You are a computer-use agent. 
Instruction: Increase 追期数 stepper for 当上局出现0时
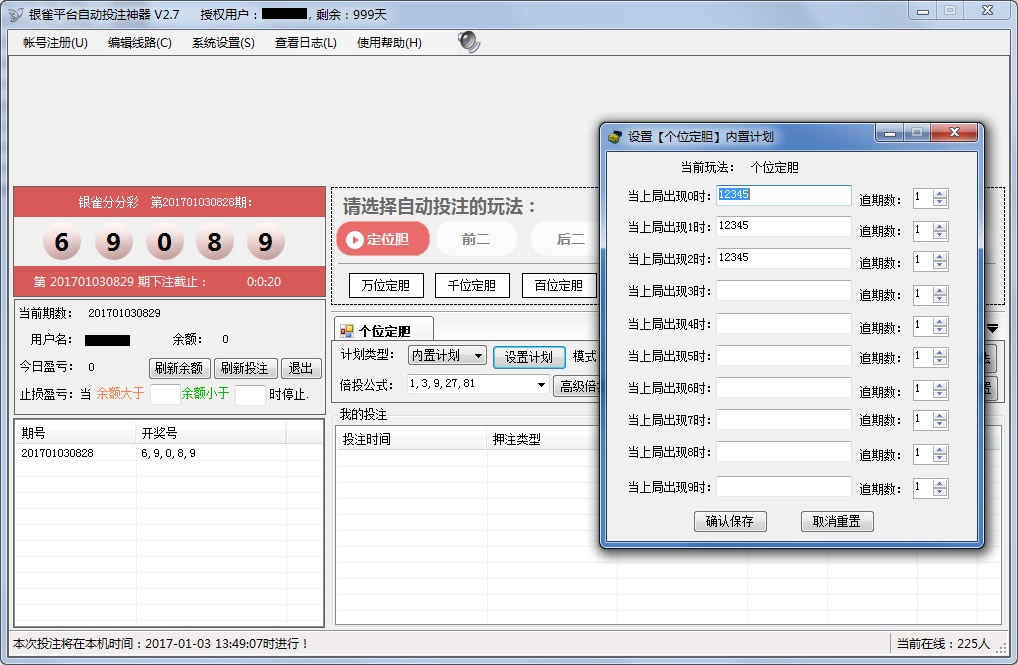[939, 194]
